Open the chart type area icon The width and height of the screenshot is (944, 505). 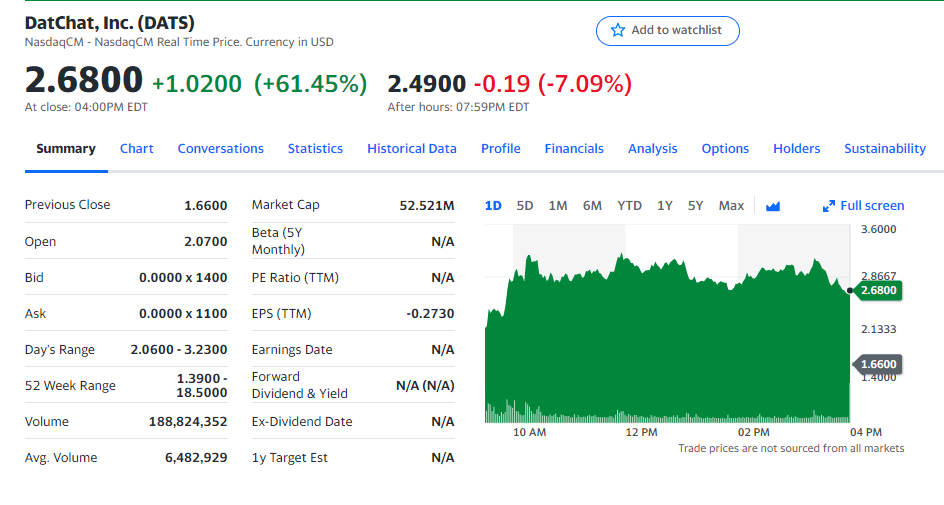[x=773, y=206]
